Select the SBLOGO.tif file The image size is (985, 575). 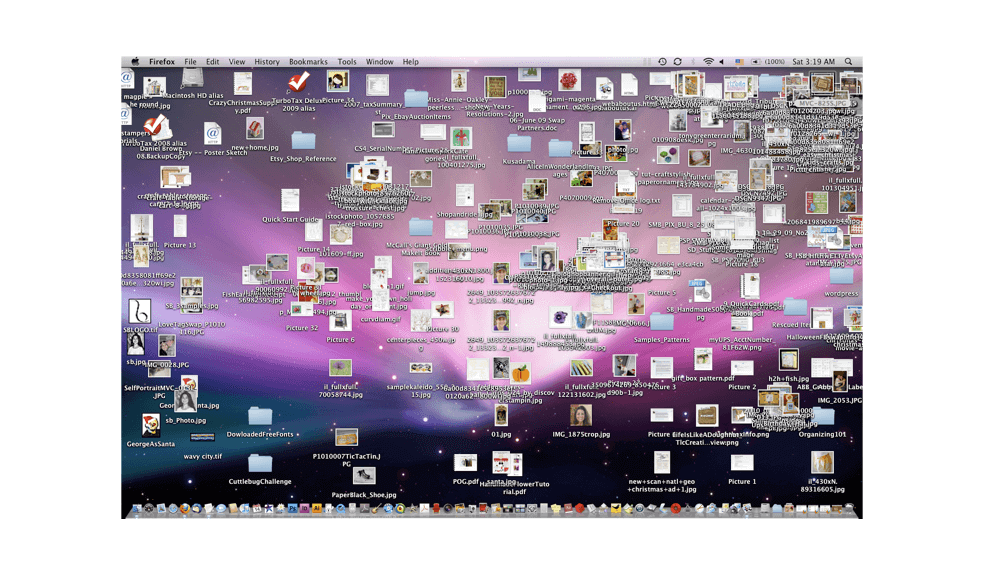click(139, 311)
